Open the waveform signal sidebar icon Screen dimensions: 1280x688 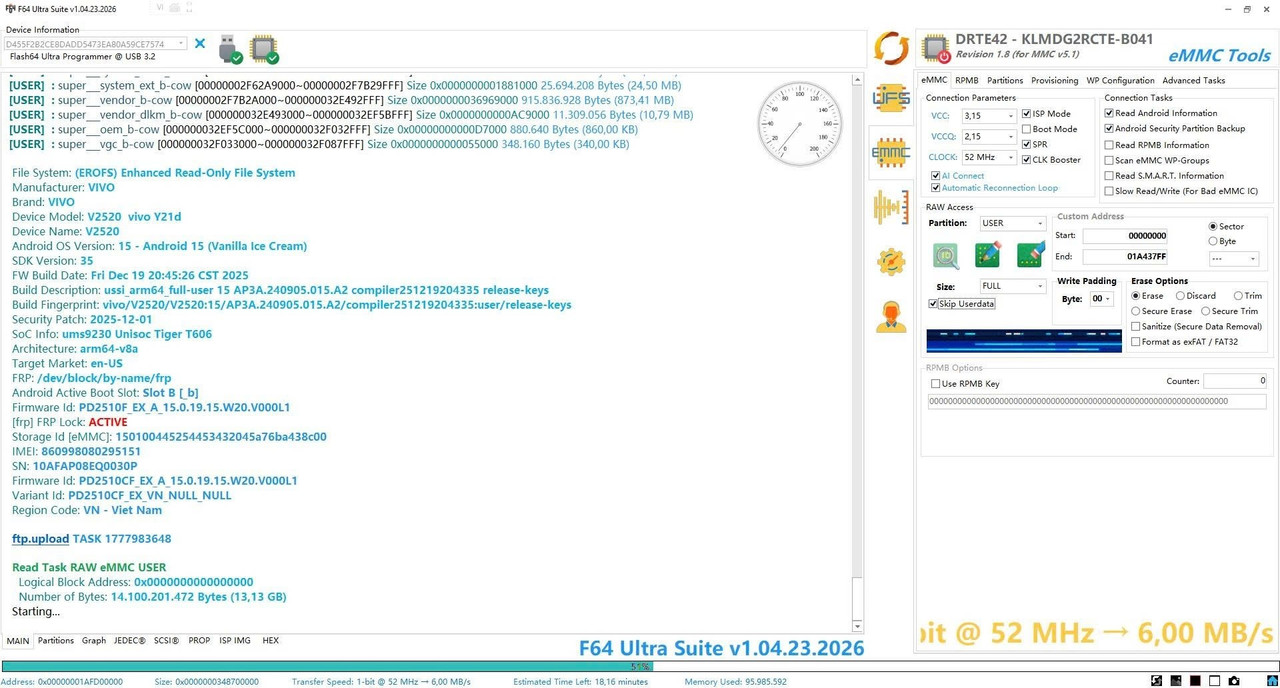pyautogui.click(x=891, y=207)
